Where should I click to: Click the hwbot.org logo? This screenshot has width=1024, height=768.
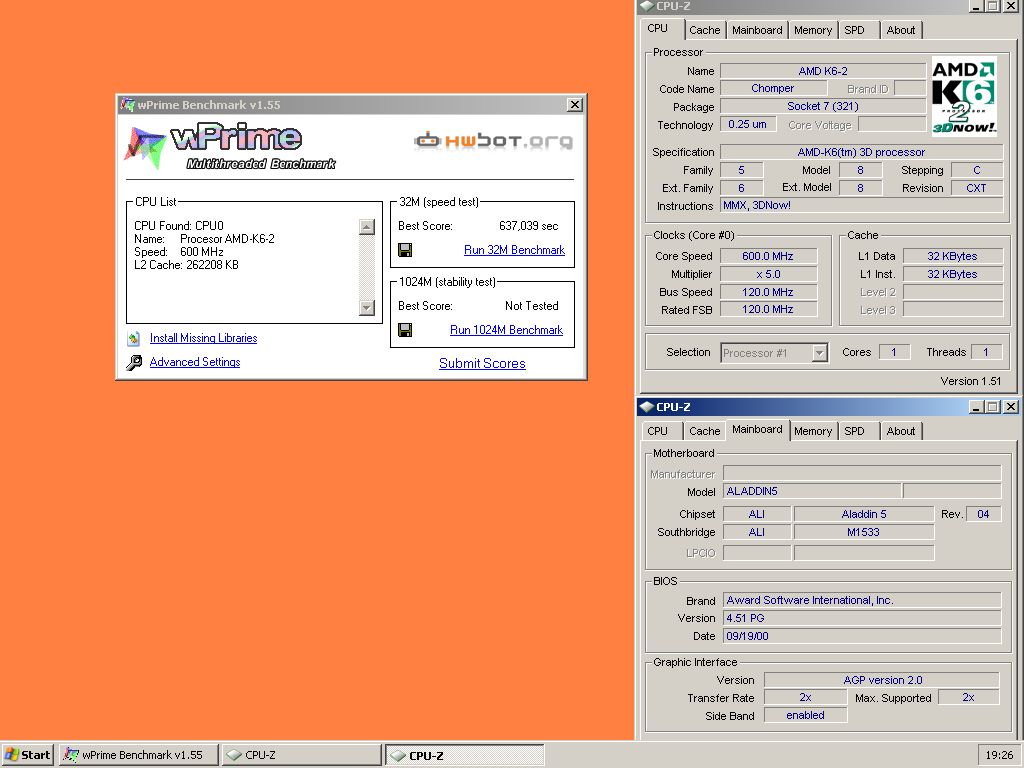[493, 140]
